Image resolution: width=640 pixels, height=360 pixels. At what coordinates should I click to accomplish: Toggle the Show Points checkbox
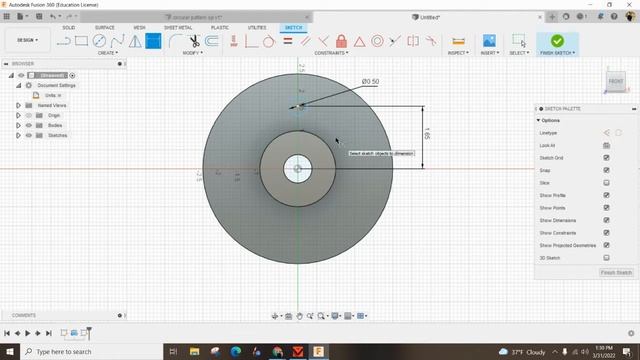pos(607,208)
